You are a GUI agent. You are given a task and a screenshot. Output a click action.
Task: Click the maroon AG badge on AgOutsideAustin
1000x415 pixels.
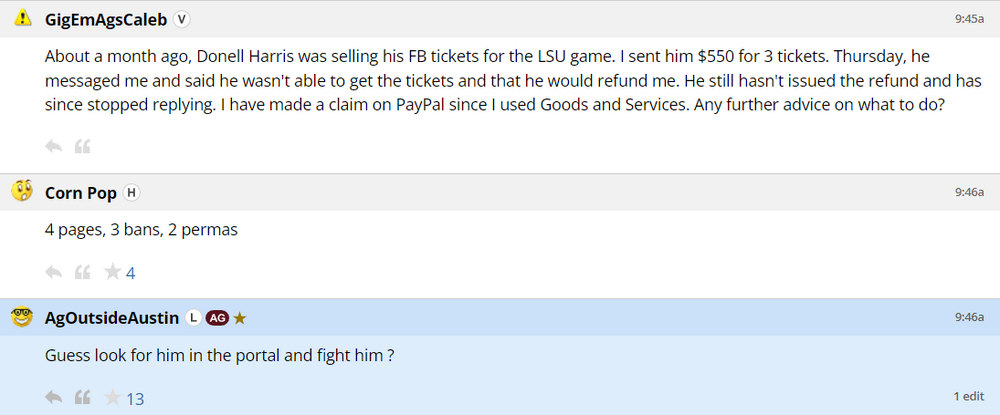click(217, 318)
